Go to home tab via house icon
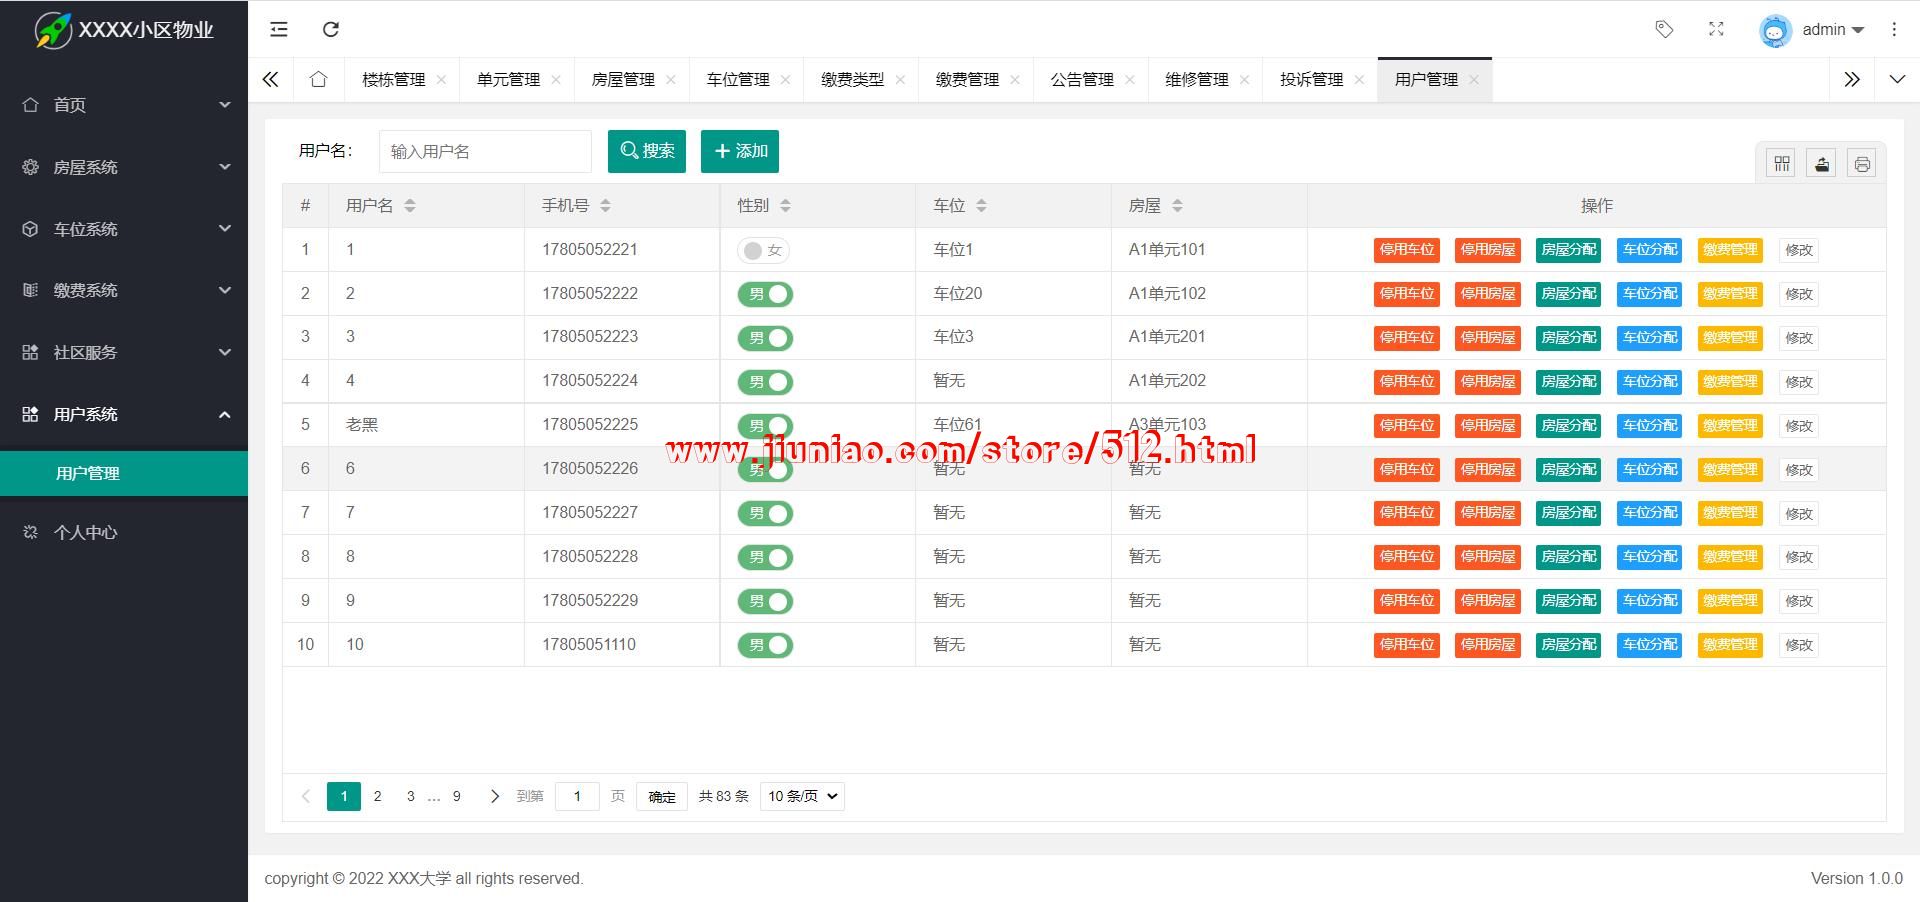1920x902 pixels. coord(318,80)
